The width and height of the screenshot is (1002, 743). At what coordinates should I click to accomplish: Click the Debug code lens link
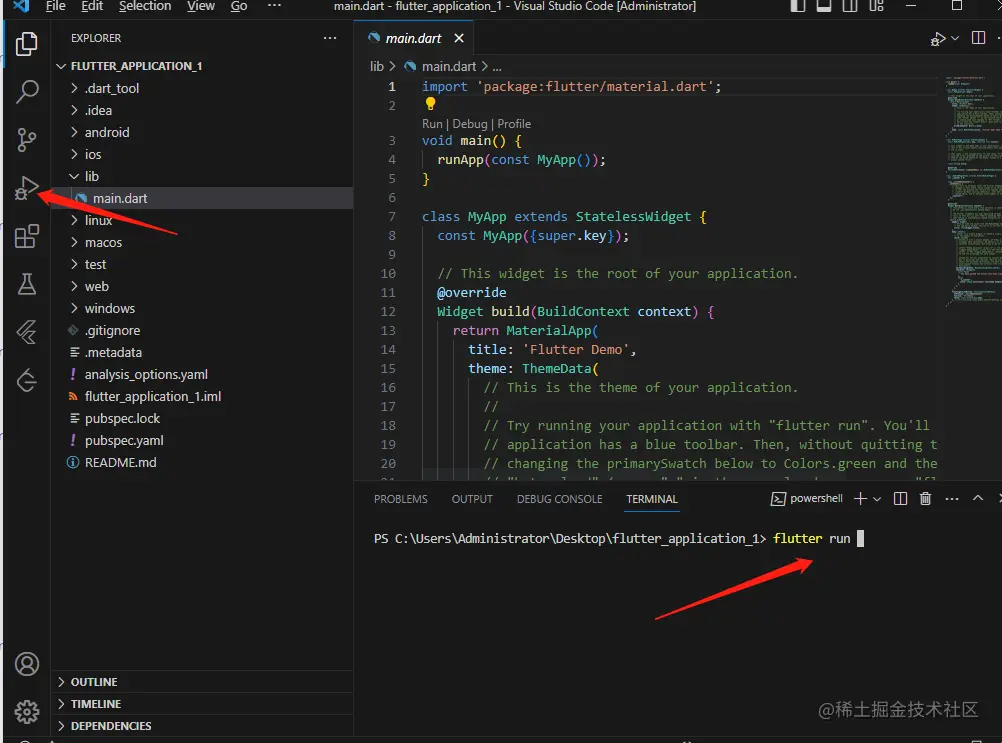470,124
